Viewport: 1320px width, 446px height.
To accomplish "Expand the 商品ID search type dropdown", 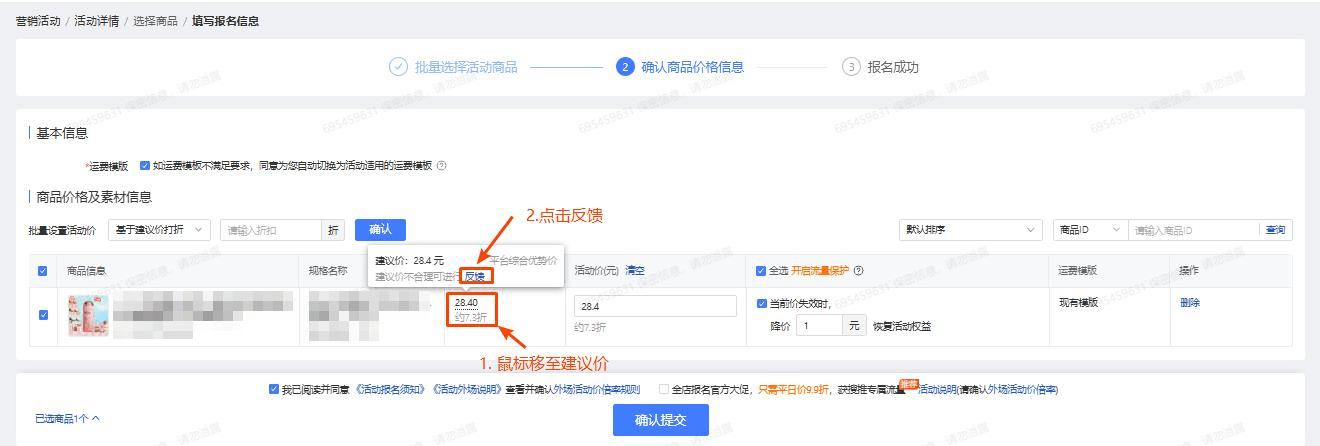I will click(1089, 230).
